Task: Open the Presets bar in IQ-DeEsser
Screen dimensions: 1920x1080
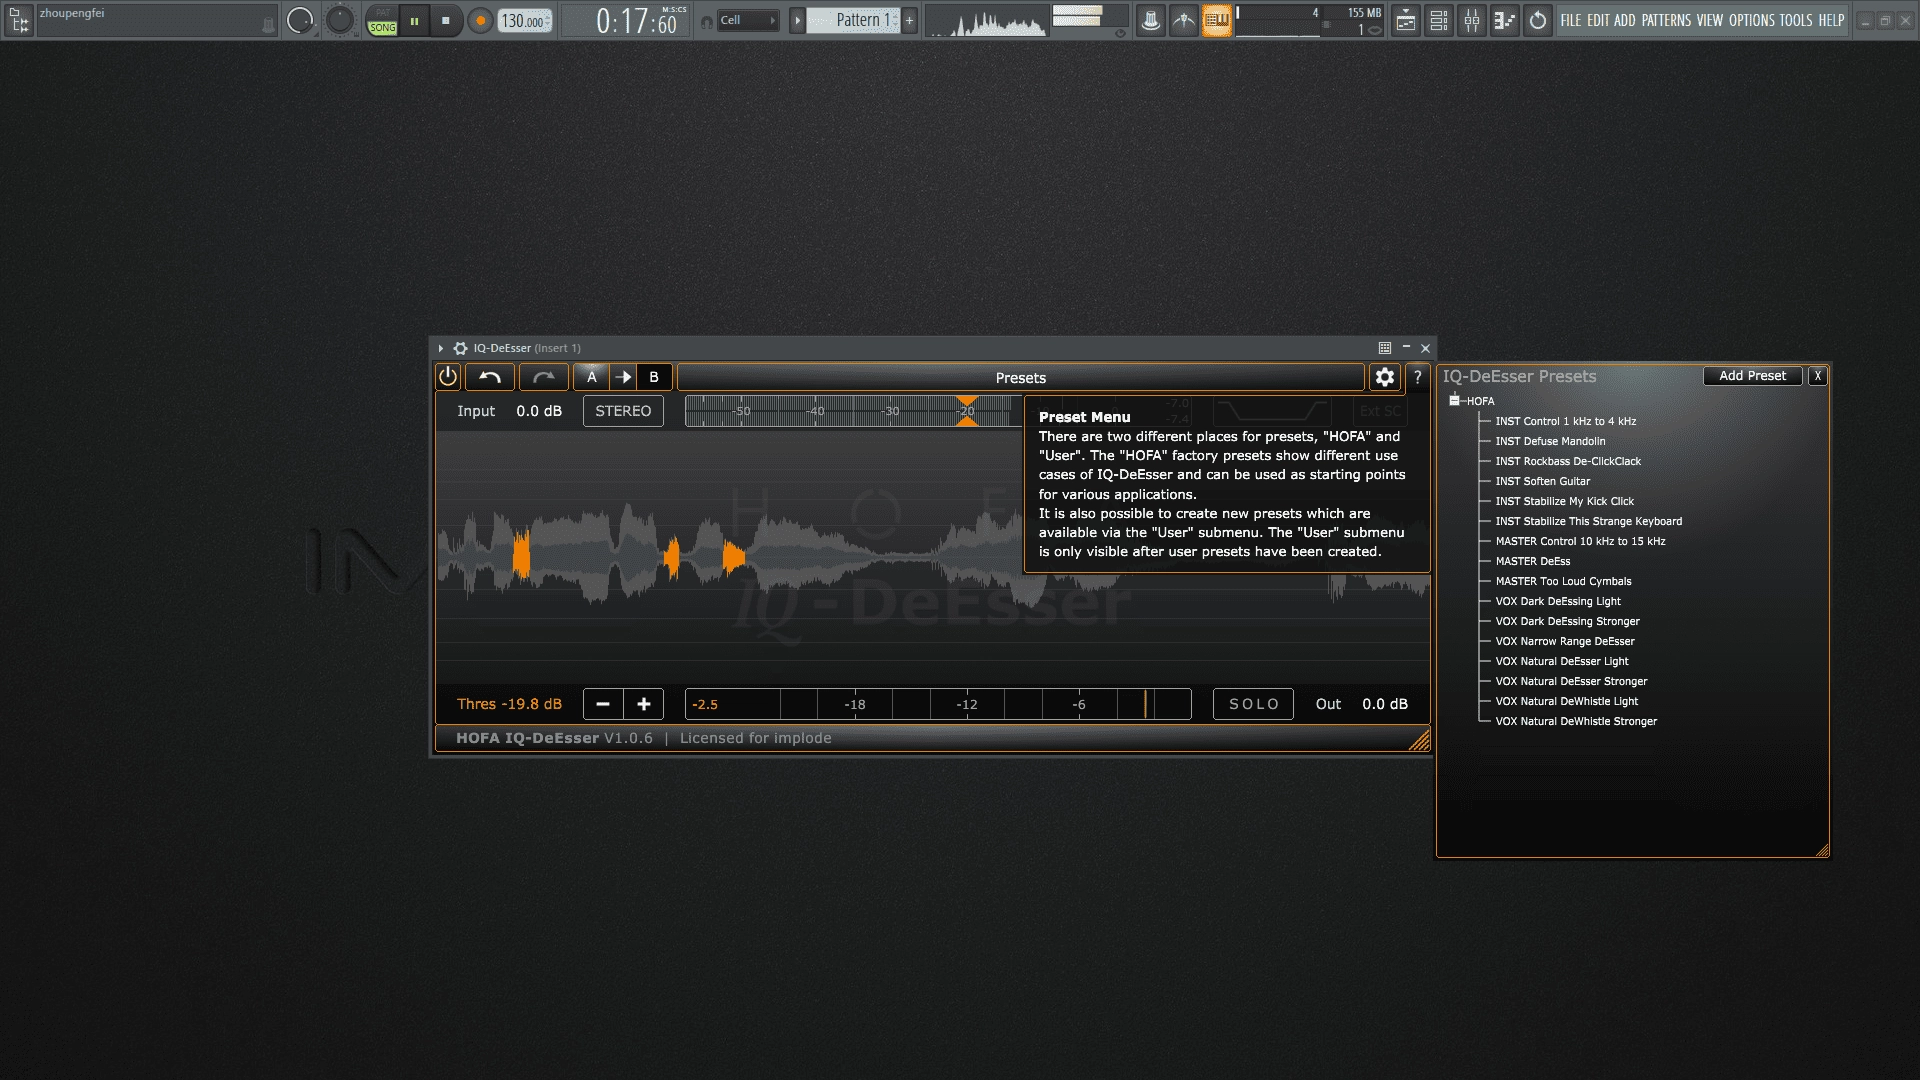Action: 1021,377
